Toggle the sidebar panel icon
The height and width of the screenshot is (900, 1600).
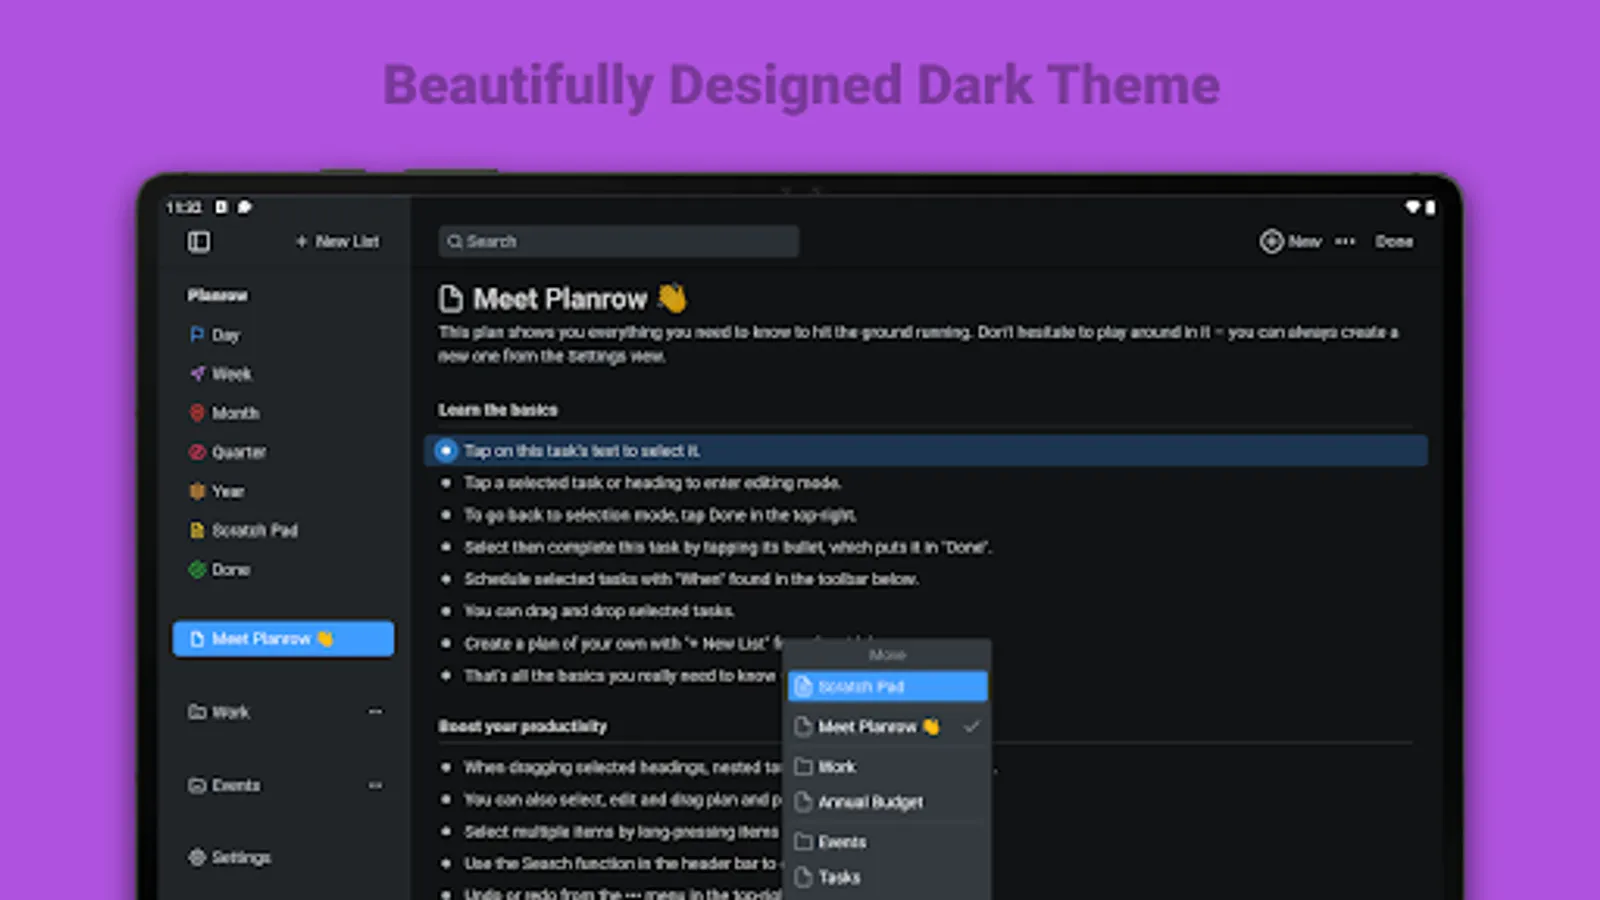[x=199, y=241]
